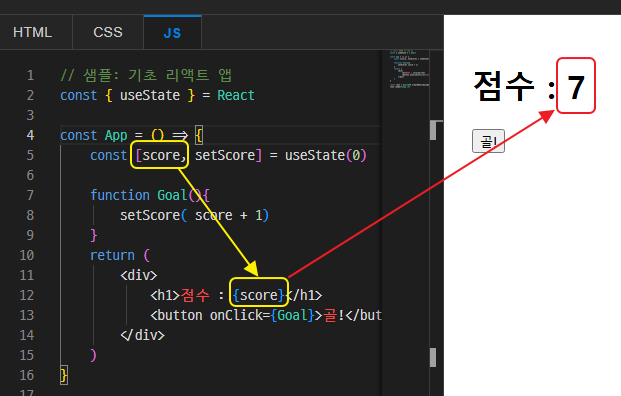Click the closing brace on line 16

tap(64, 375)
